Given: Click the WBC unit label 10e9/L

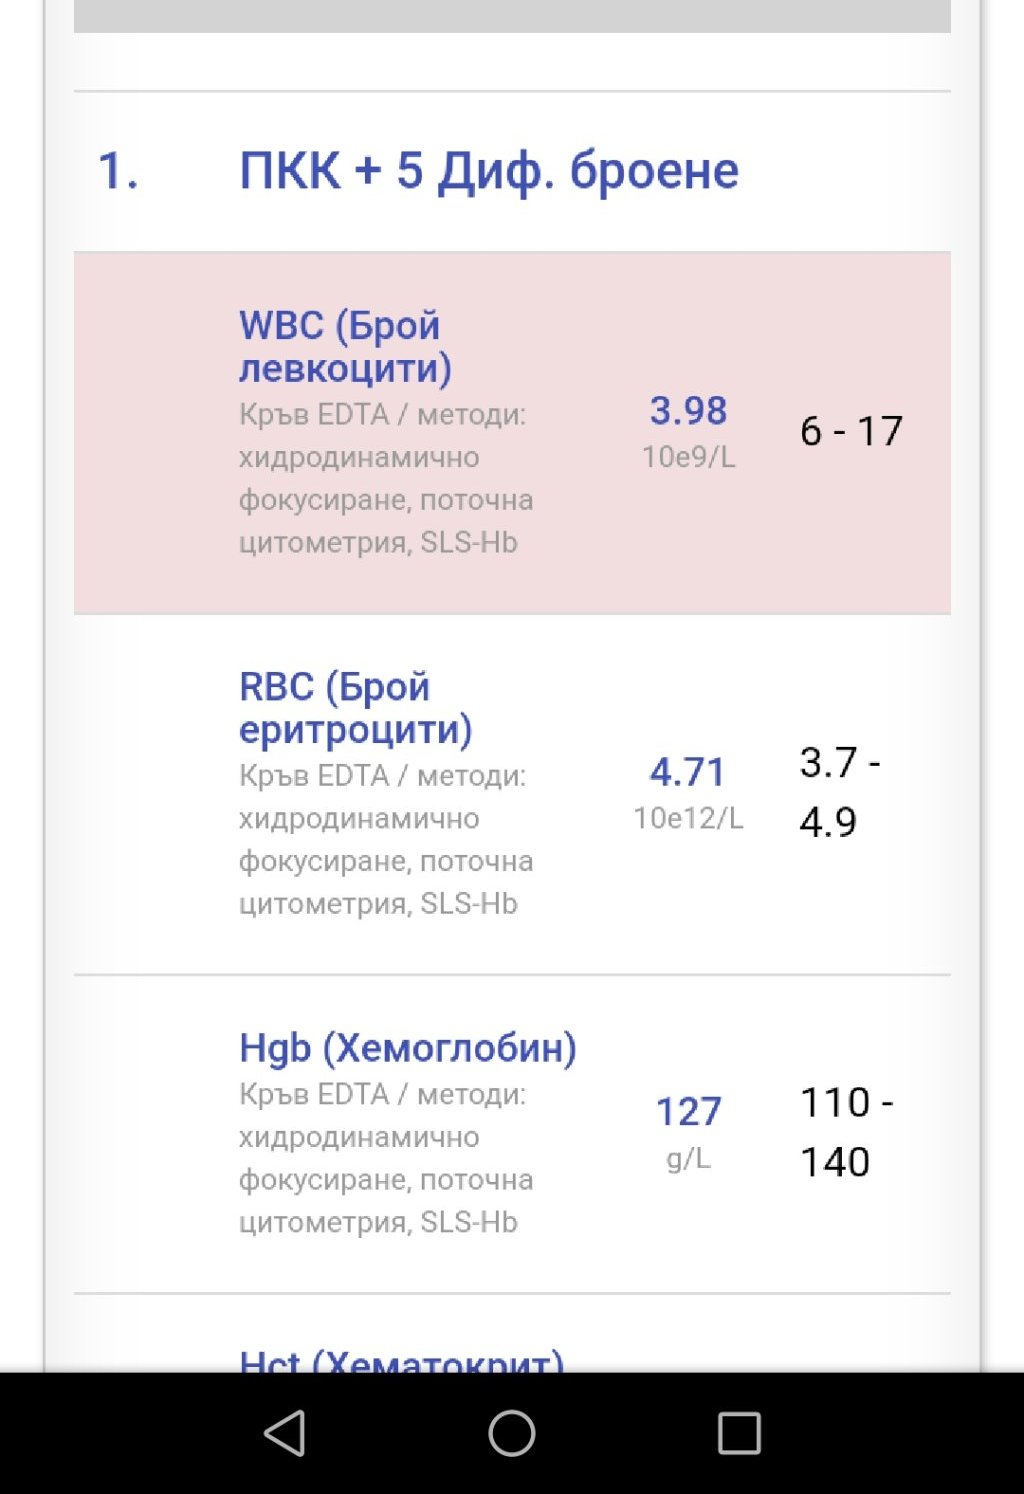Looking at the screenshot, I should [x=688, y=457].
